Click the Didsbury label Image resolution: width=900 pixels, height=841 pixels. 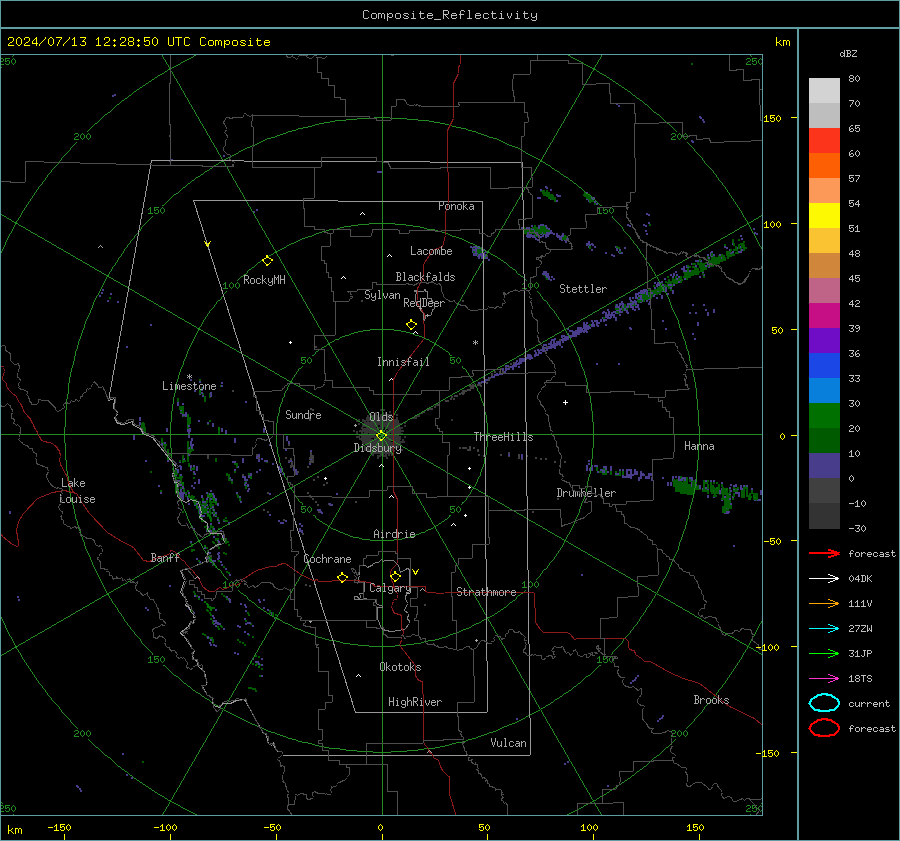tap(377, 448)
